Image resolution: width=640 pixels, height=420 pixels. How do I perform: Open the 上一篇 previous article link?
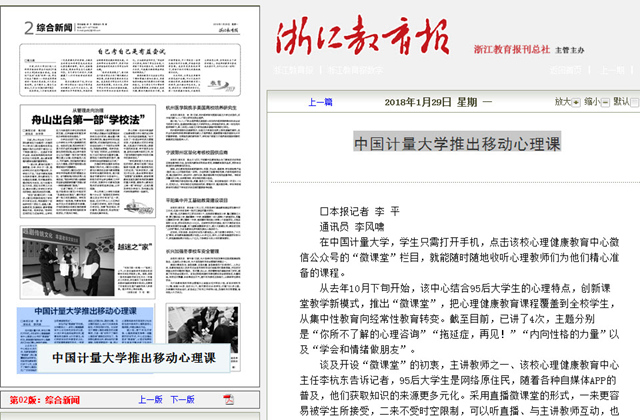[x=320, y=102]
